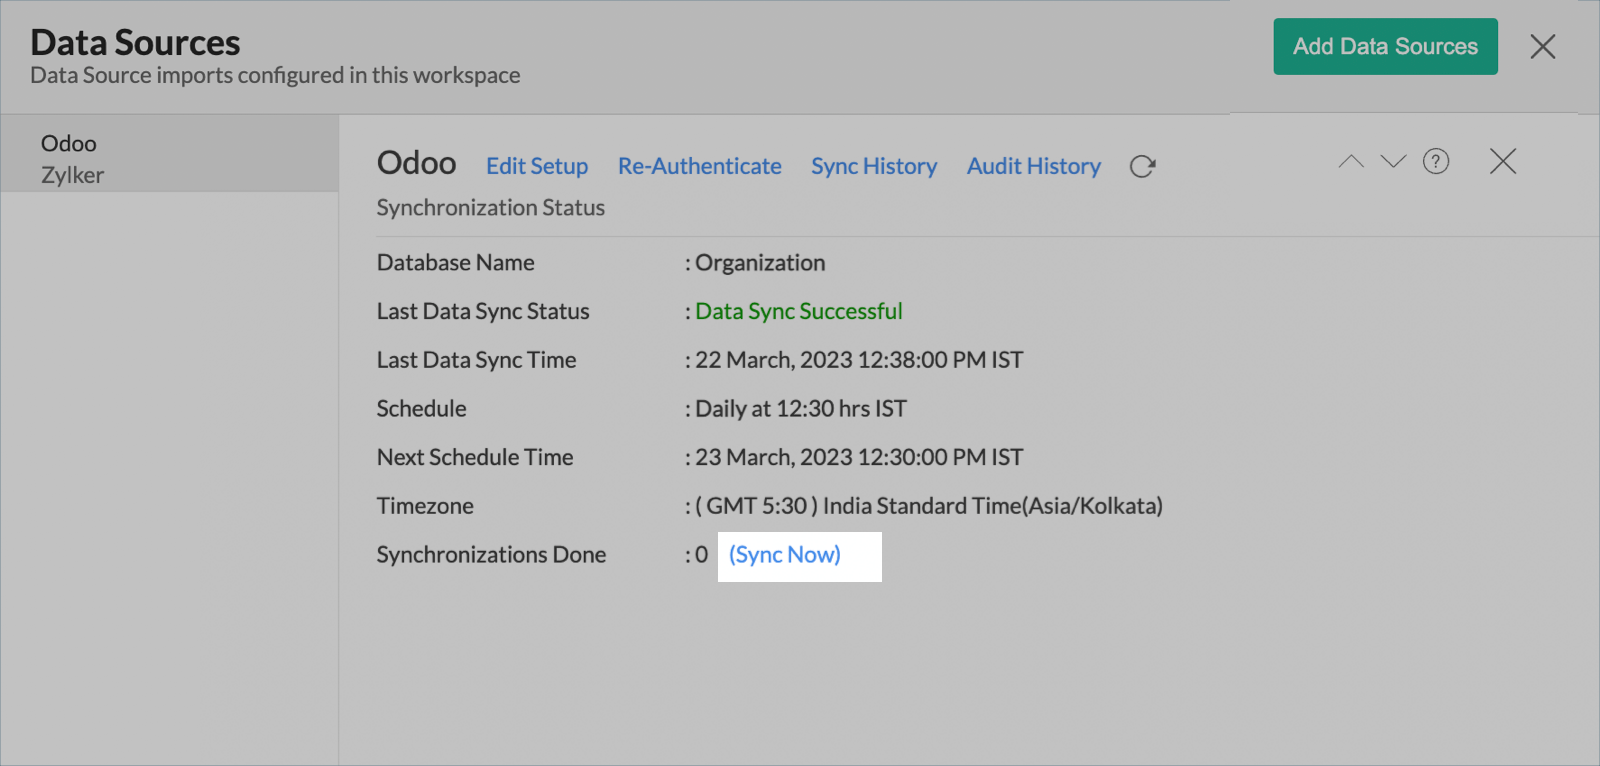
Task: Open Edit Setup for Odoo
Action: (537, 167)
